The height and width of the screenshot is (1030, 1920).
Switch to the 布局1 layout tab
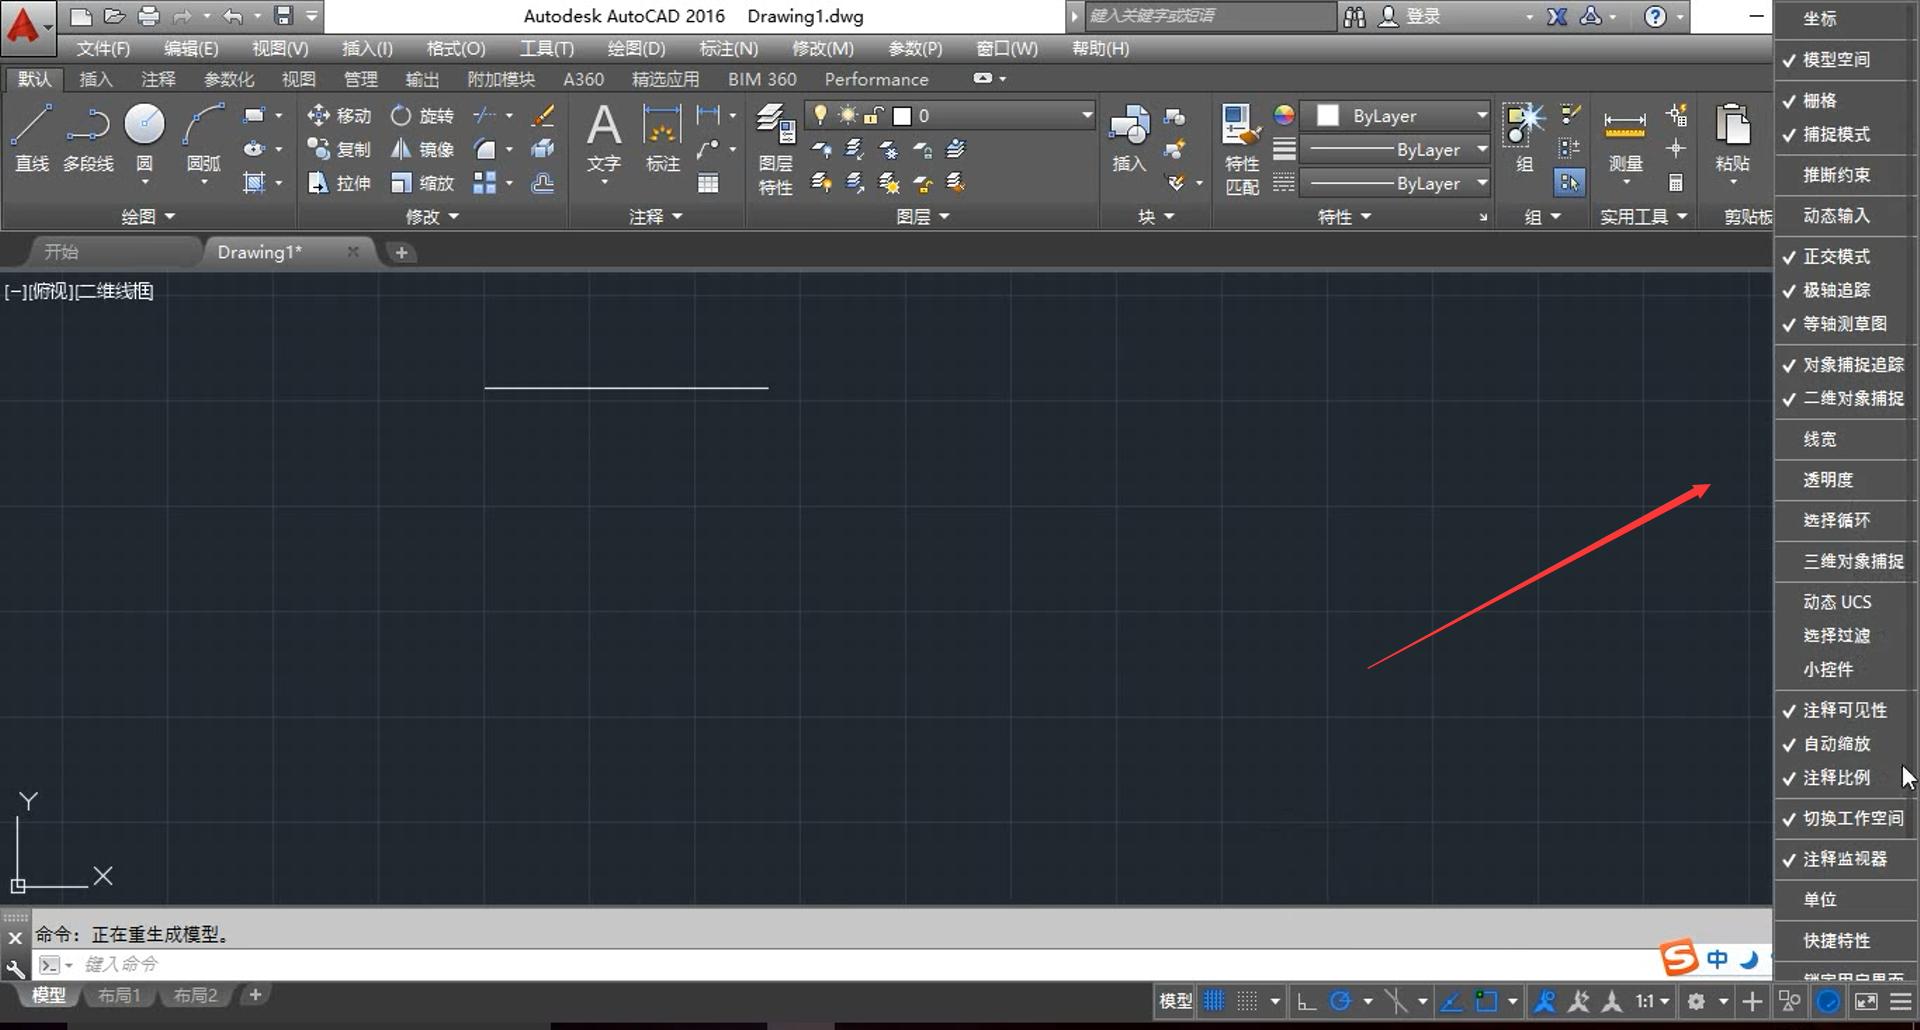119,996
